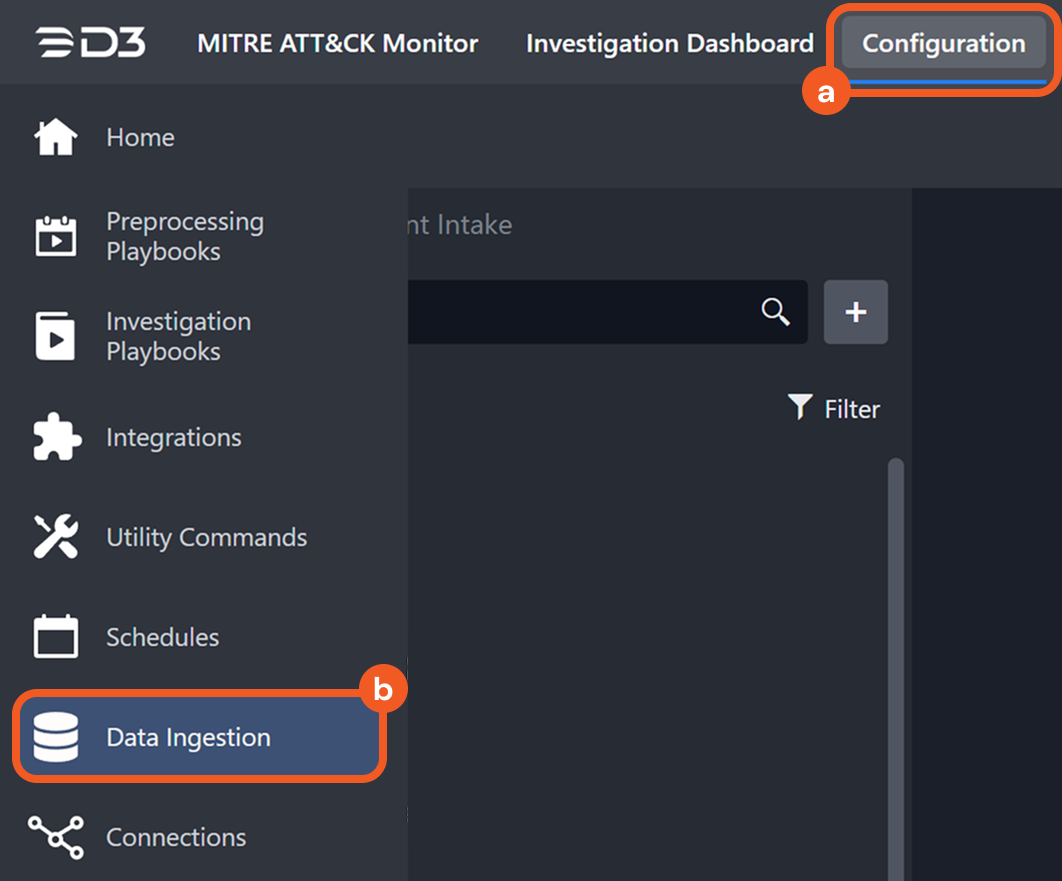Switch to the Investigation Dashboard tab
1062x881 pixels.
pyautogui.click(x=669, y=44)
